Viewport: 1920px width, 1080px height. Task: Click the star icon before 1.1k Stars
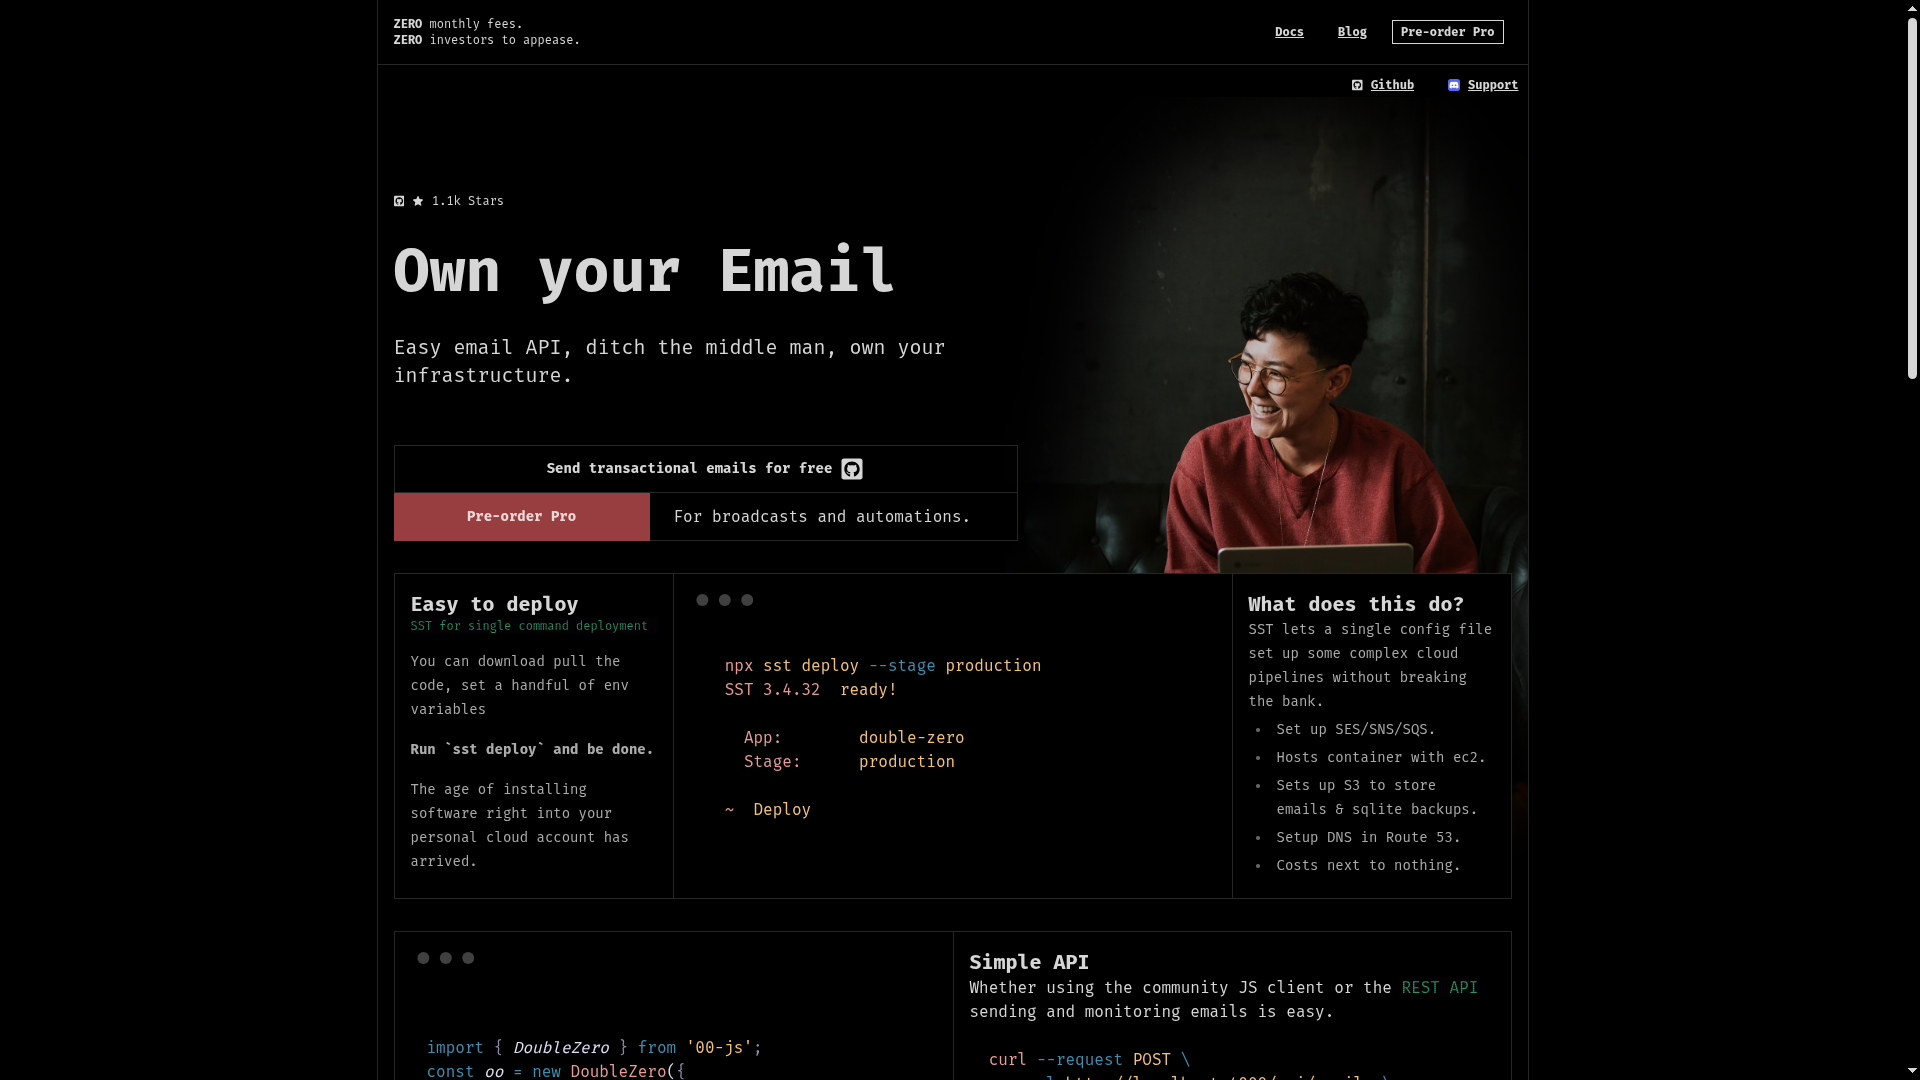coord(418,201)
